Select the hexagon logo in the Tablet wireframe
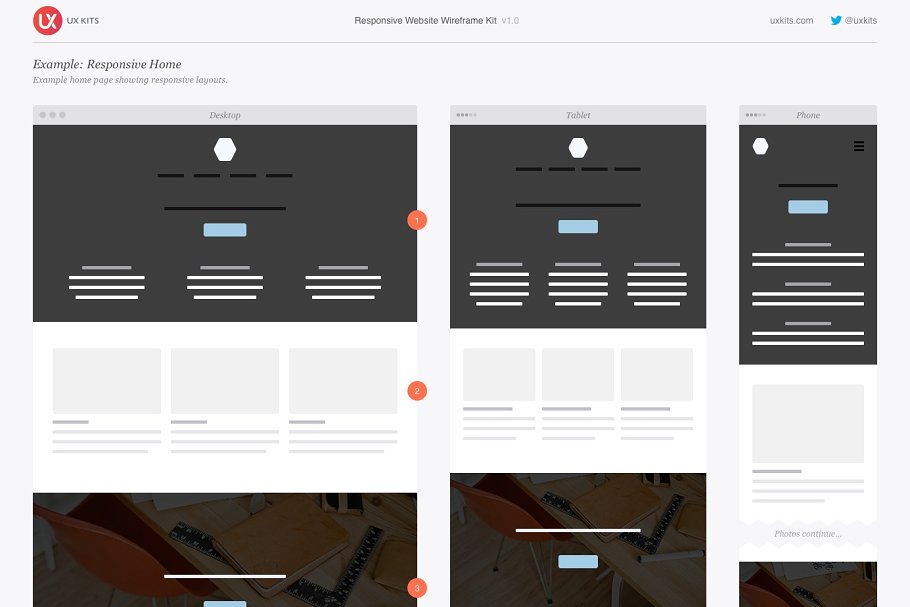Viewport: 910px width, 607px height. 578,147
